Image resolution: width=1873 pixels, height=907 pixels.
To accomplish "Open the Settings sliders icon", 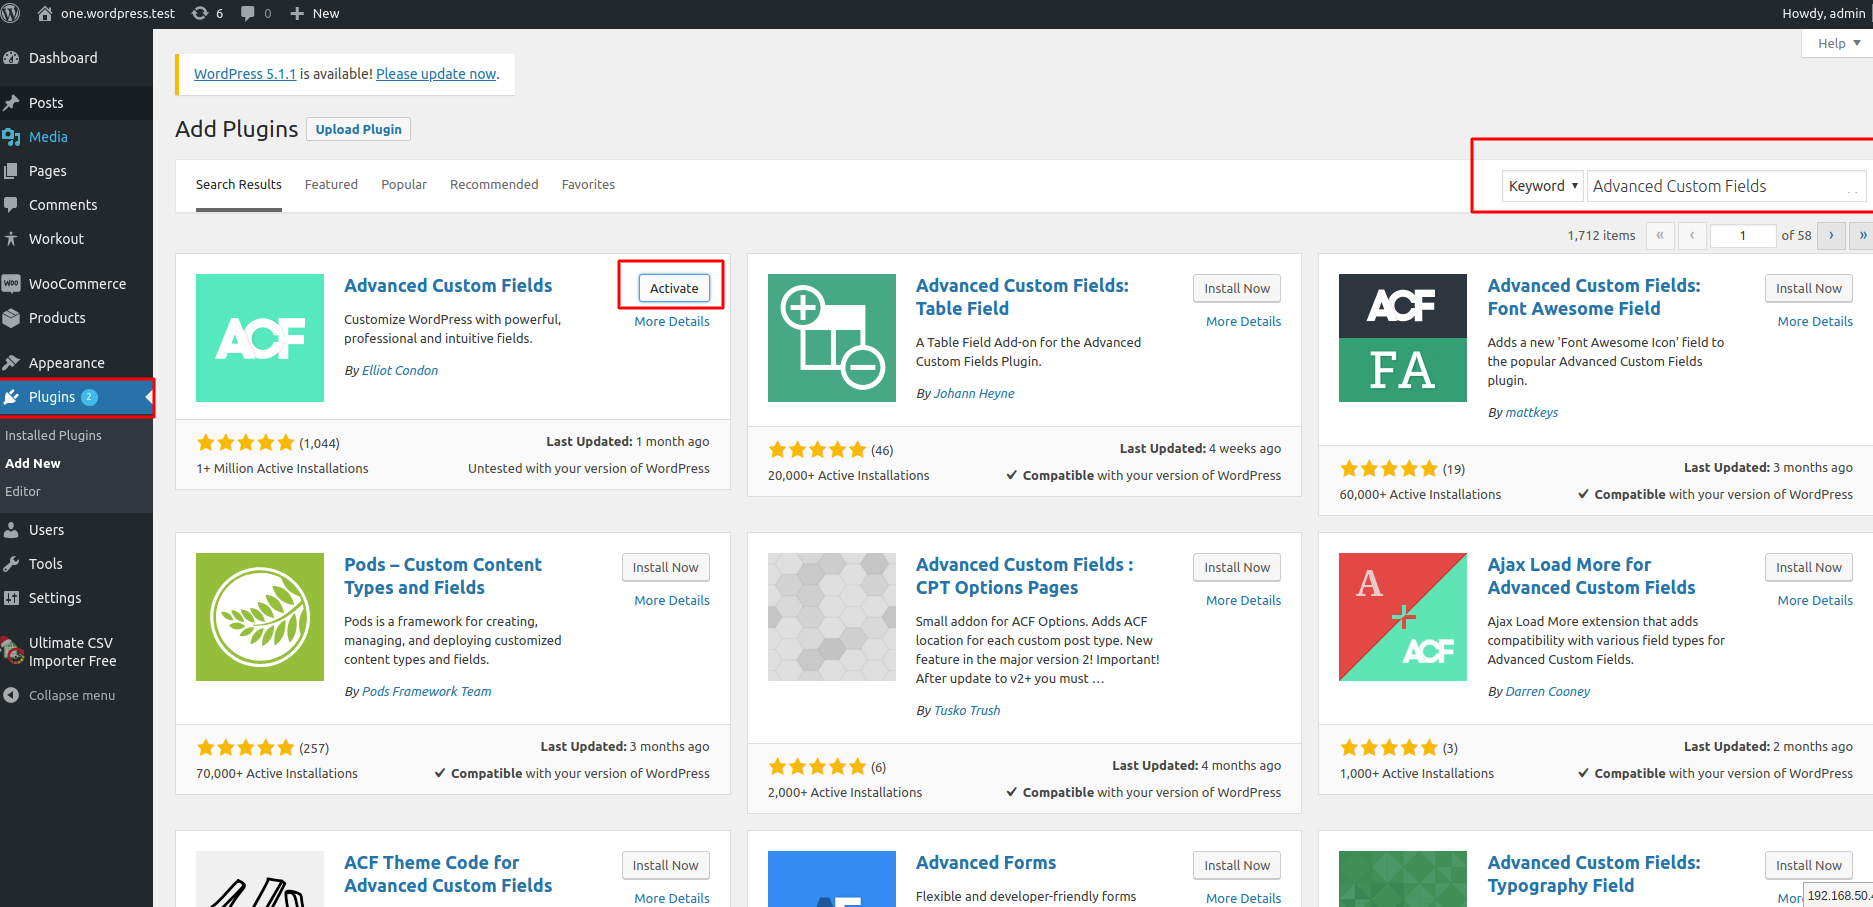I will (x=11, y=598).
